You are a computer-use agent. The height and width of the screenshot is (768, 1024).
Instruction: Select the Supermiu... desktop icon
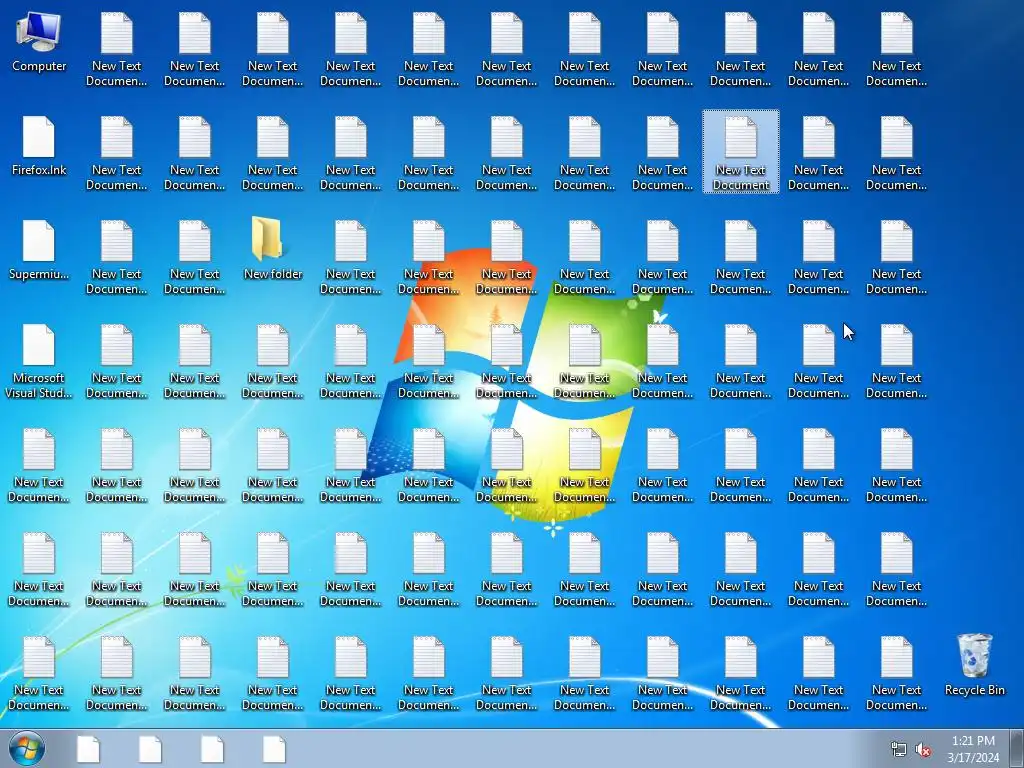point(39,251)
